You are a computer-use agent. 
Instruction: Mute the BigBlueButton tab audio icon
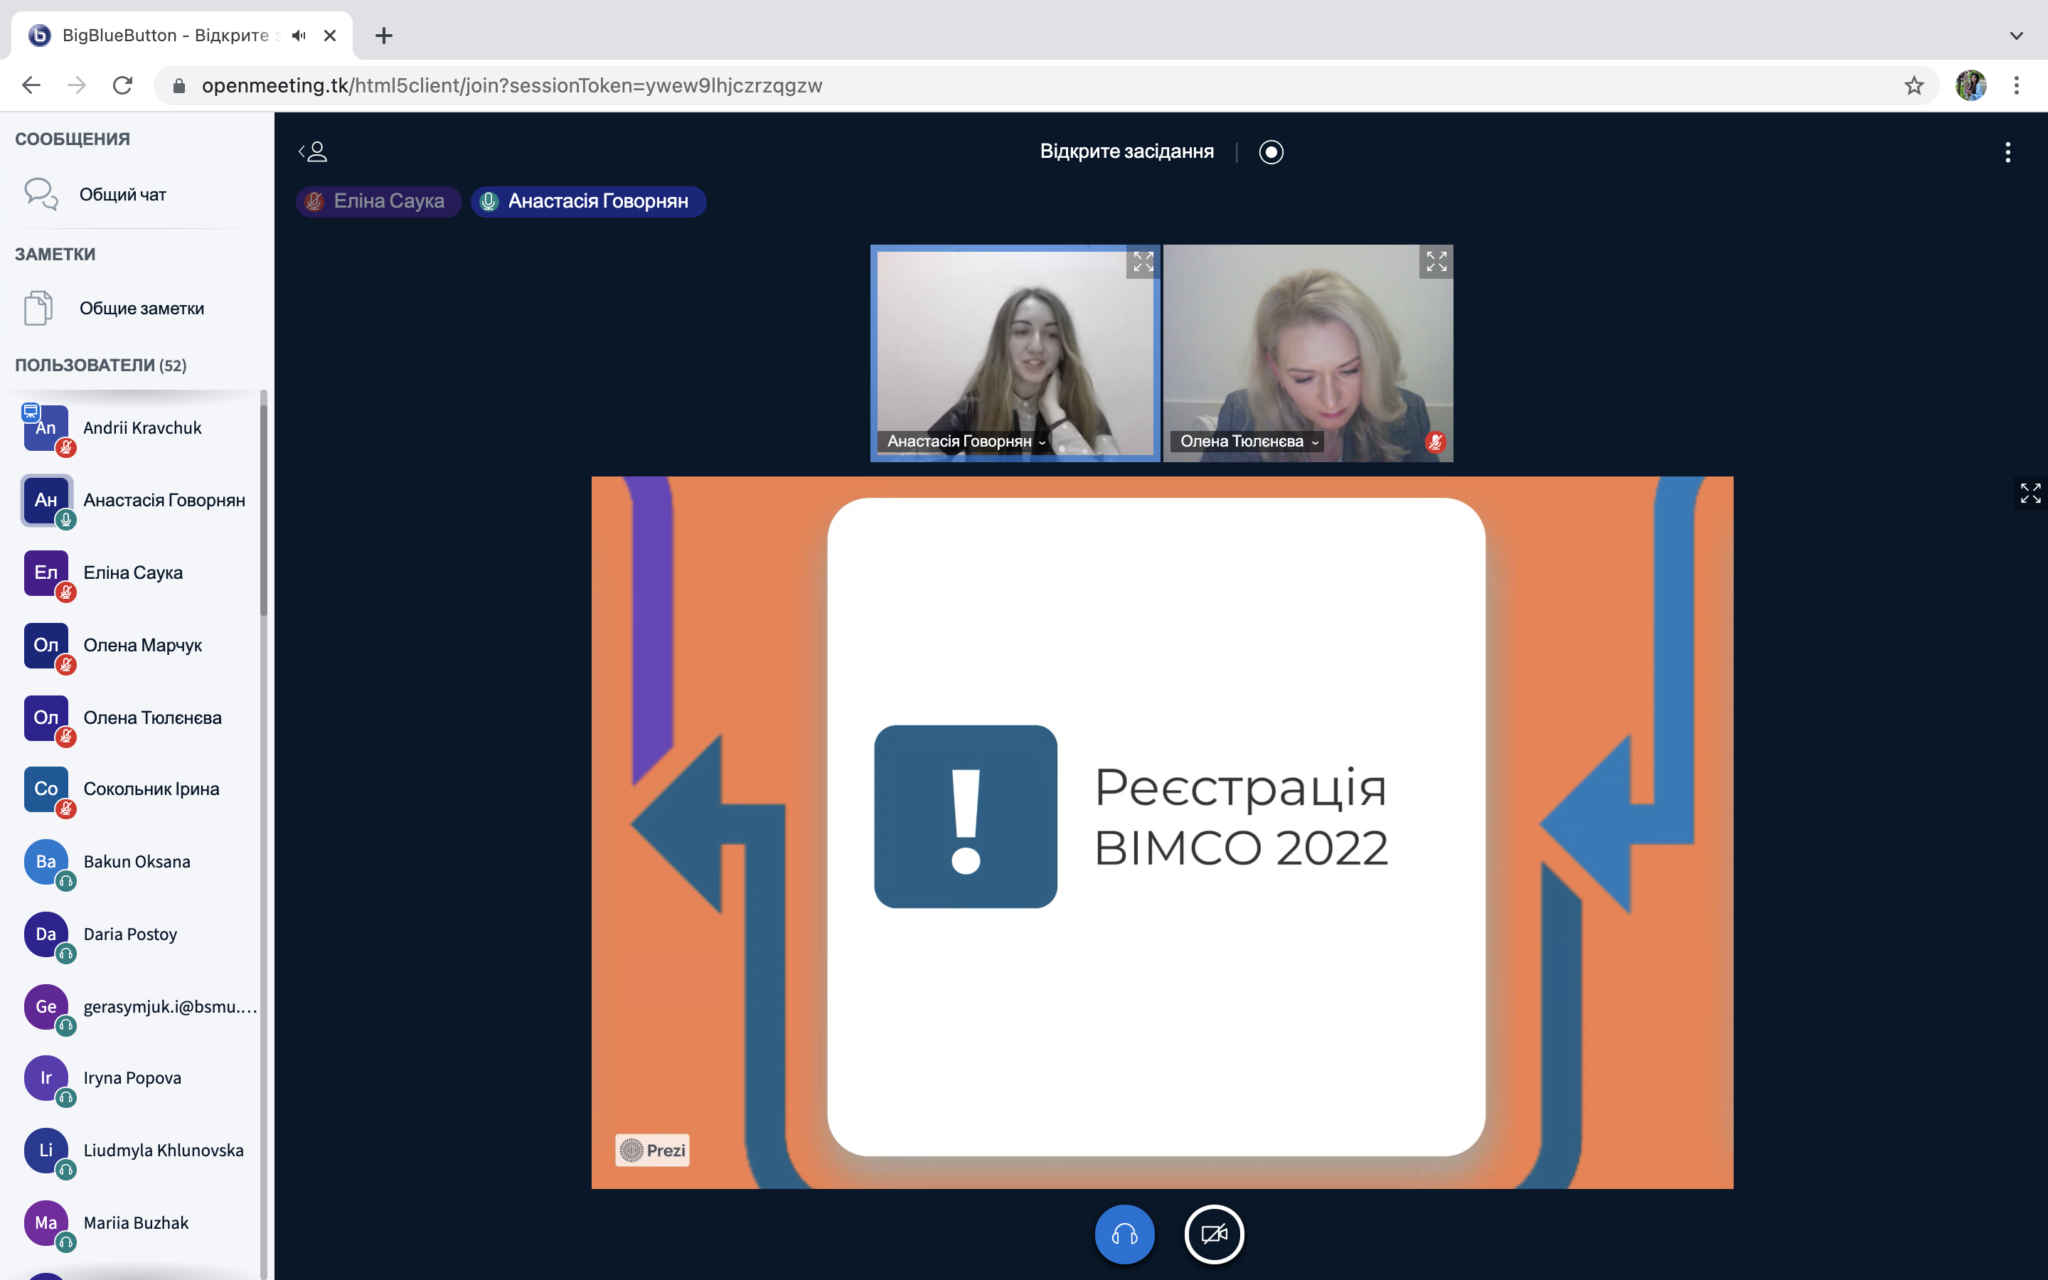point(298,35)
